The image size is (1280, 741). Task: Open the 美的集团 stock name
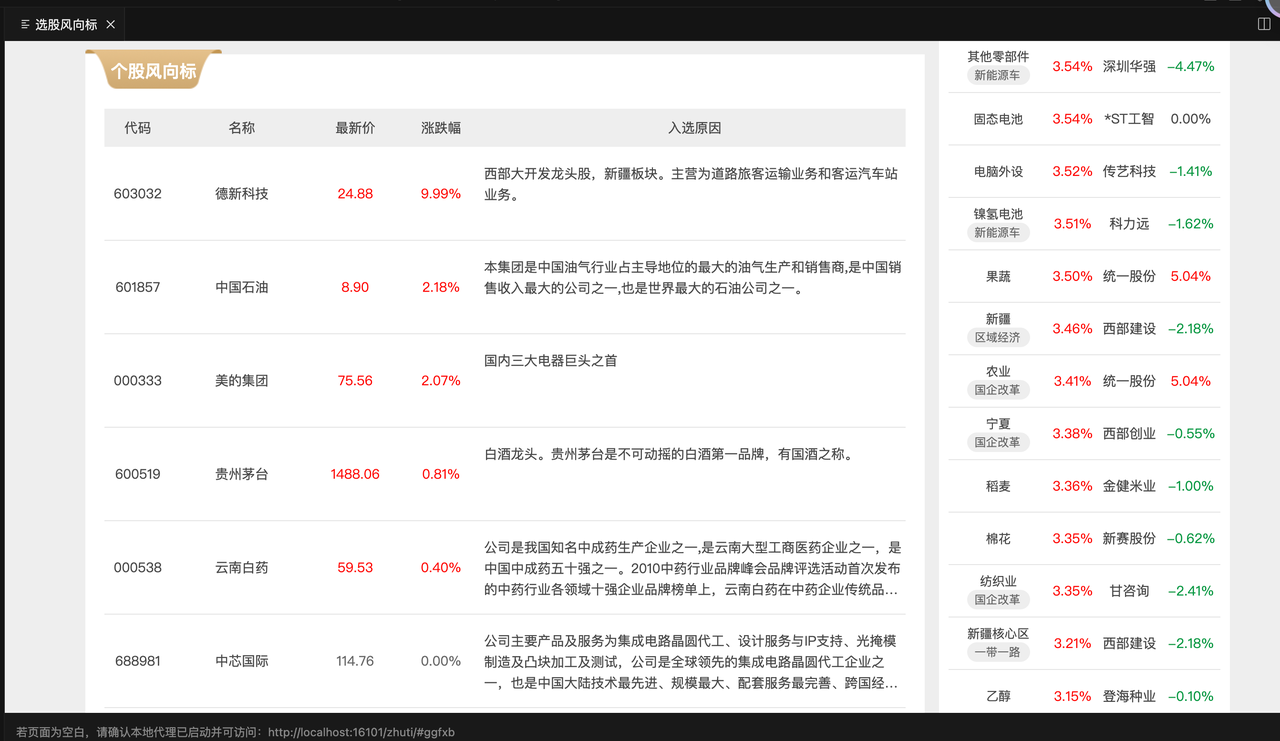tap(242, 381)
